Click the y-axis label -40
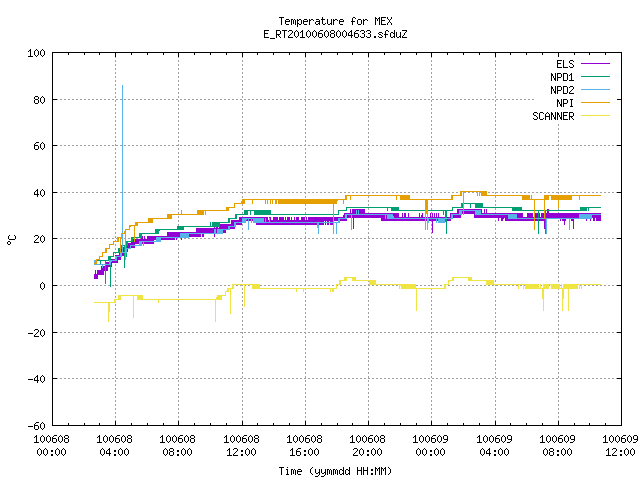The image size is (640, 480). click(x=36, y=379)
